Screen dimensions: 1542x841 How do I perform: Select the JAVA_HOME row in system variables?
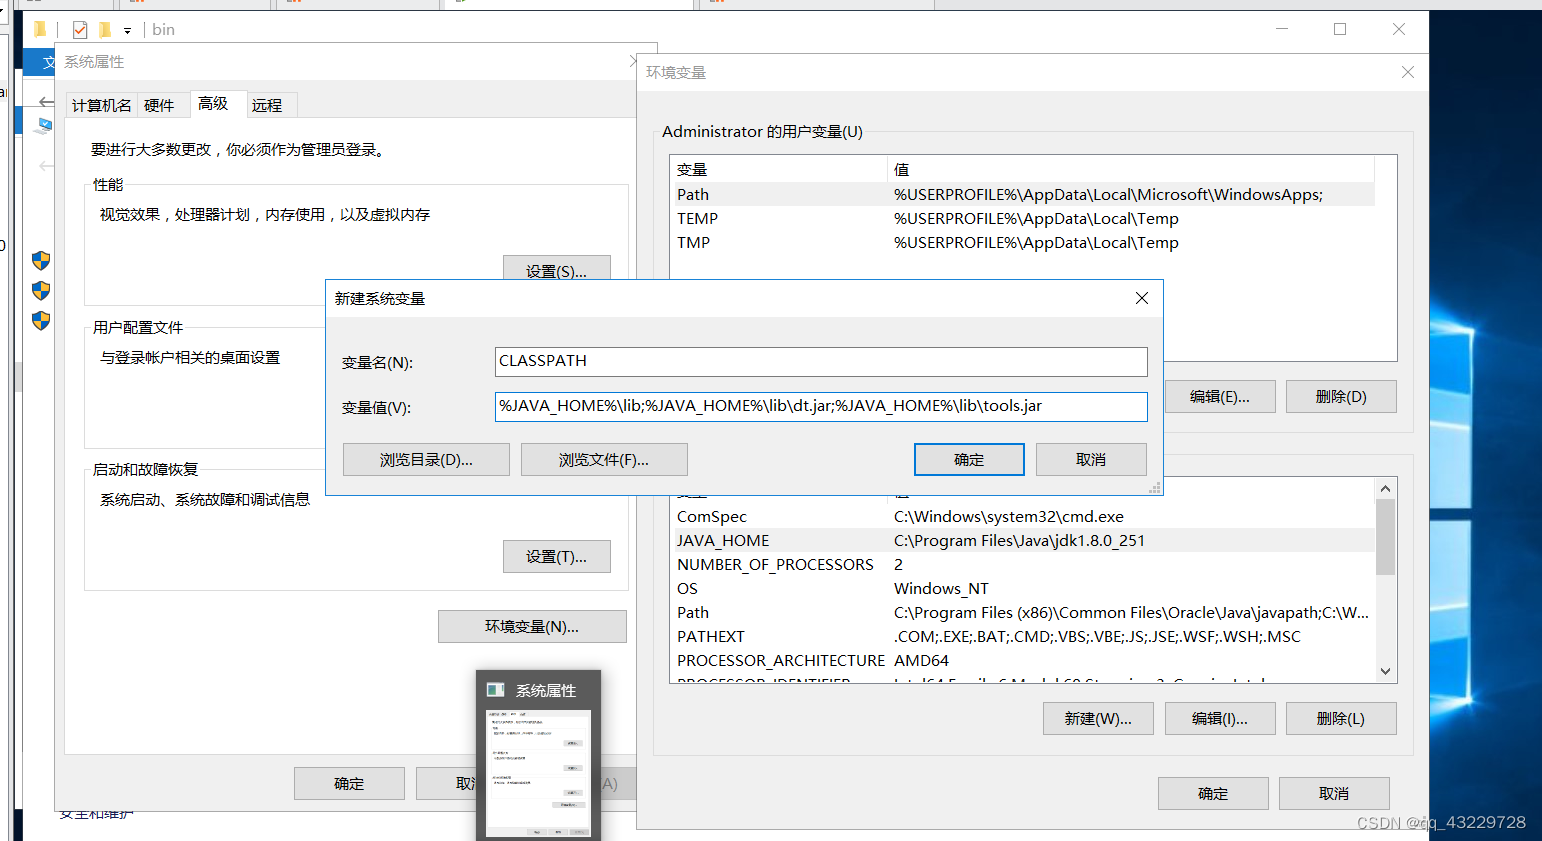click(900, 540)
